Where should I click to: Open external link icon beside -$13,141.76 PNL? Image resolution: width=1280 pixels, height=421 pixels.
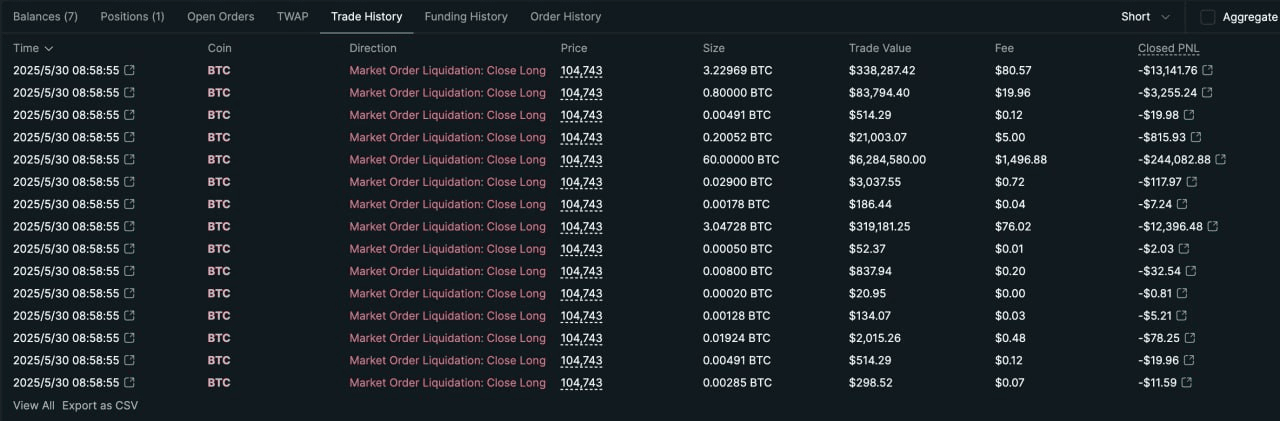point(1208,71)
